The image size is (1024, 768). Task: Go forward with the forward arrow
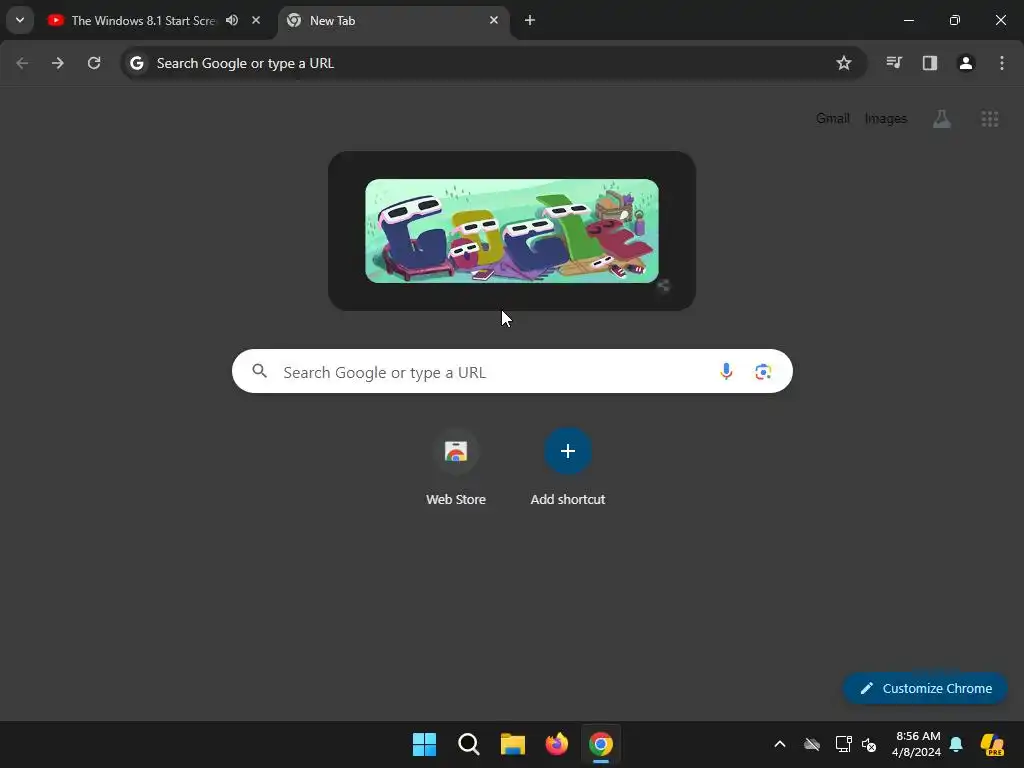coord(58,63)
